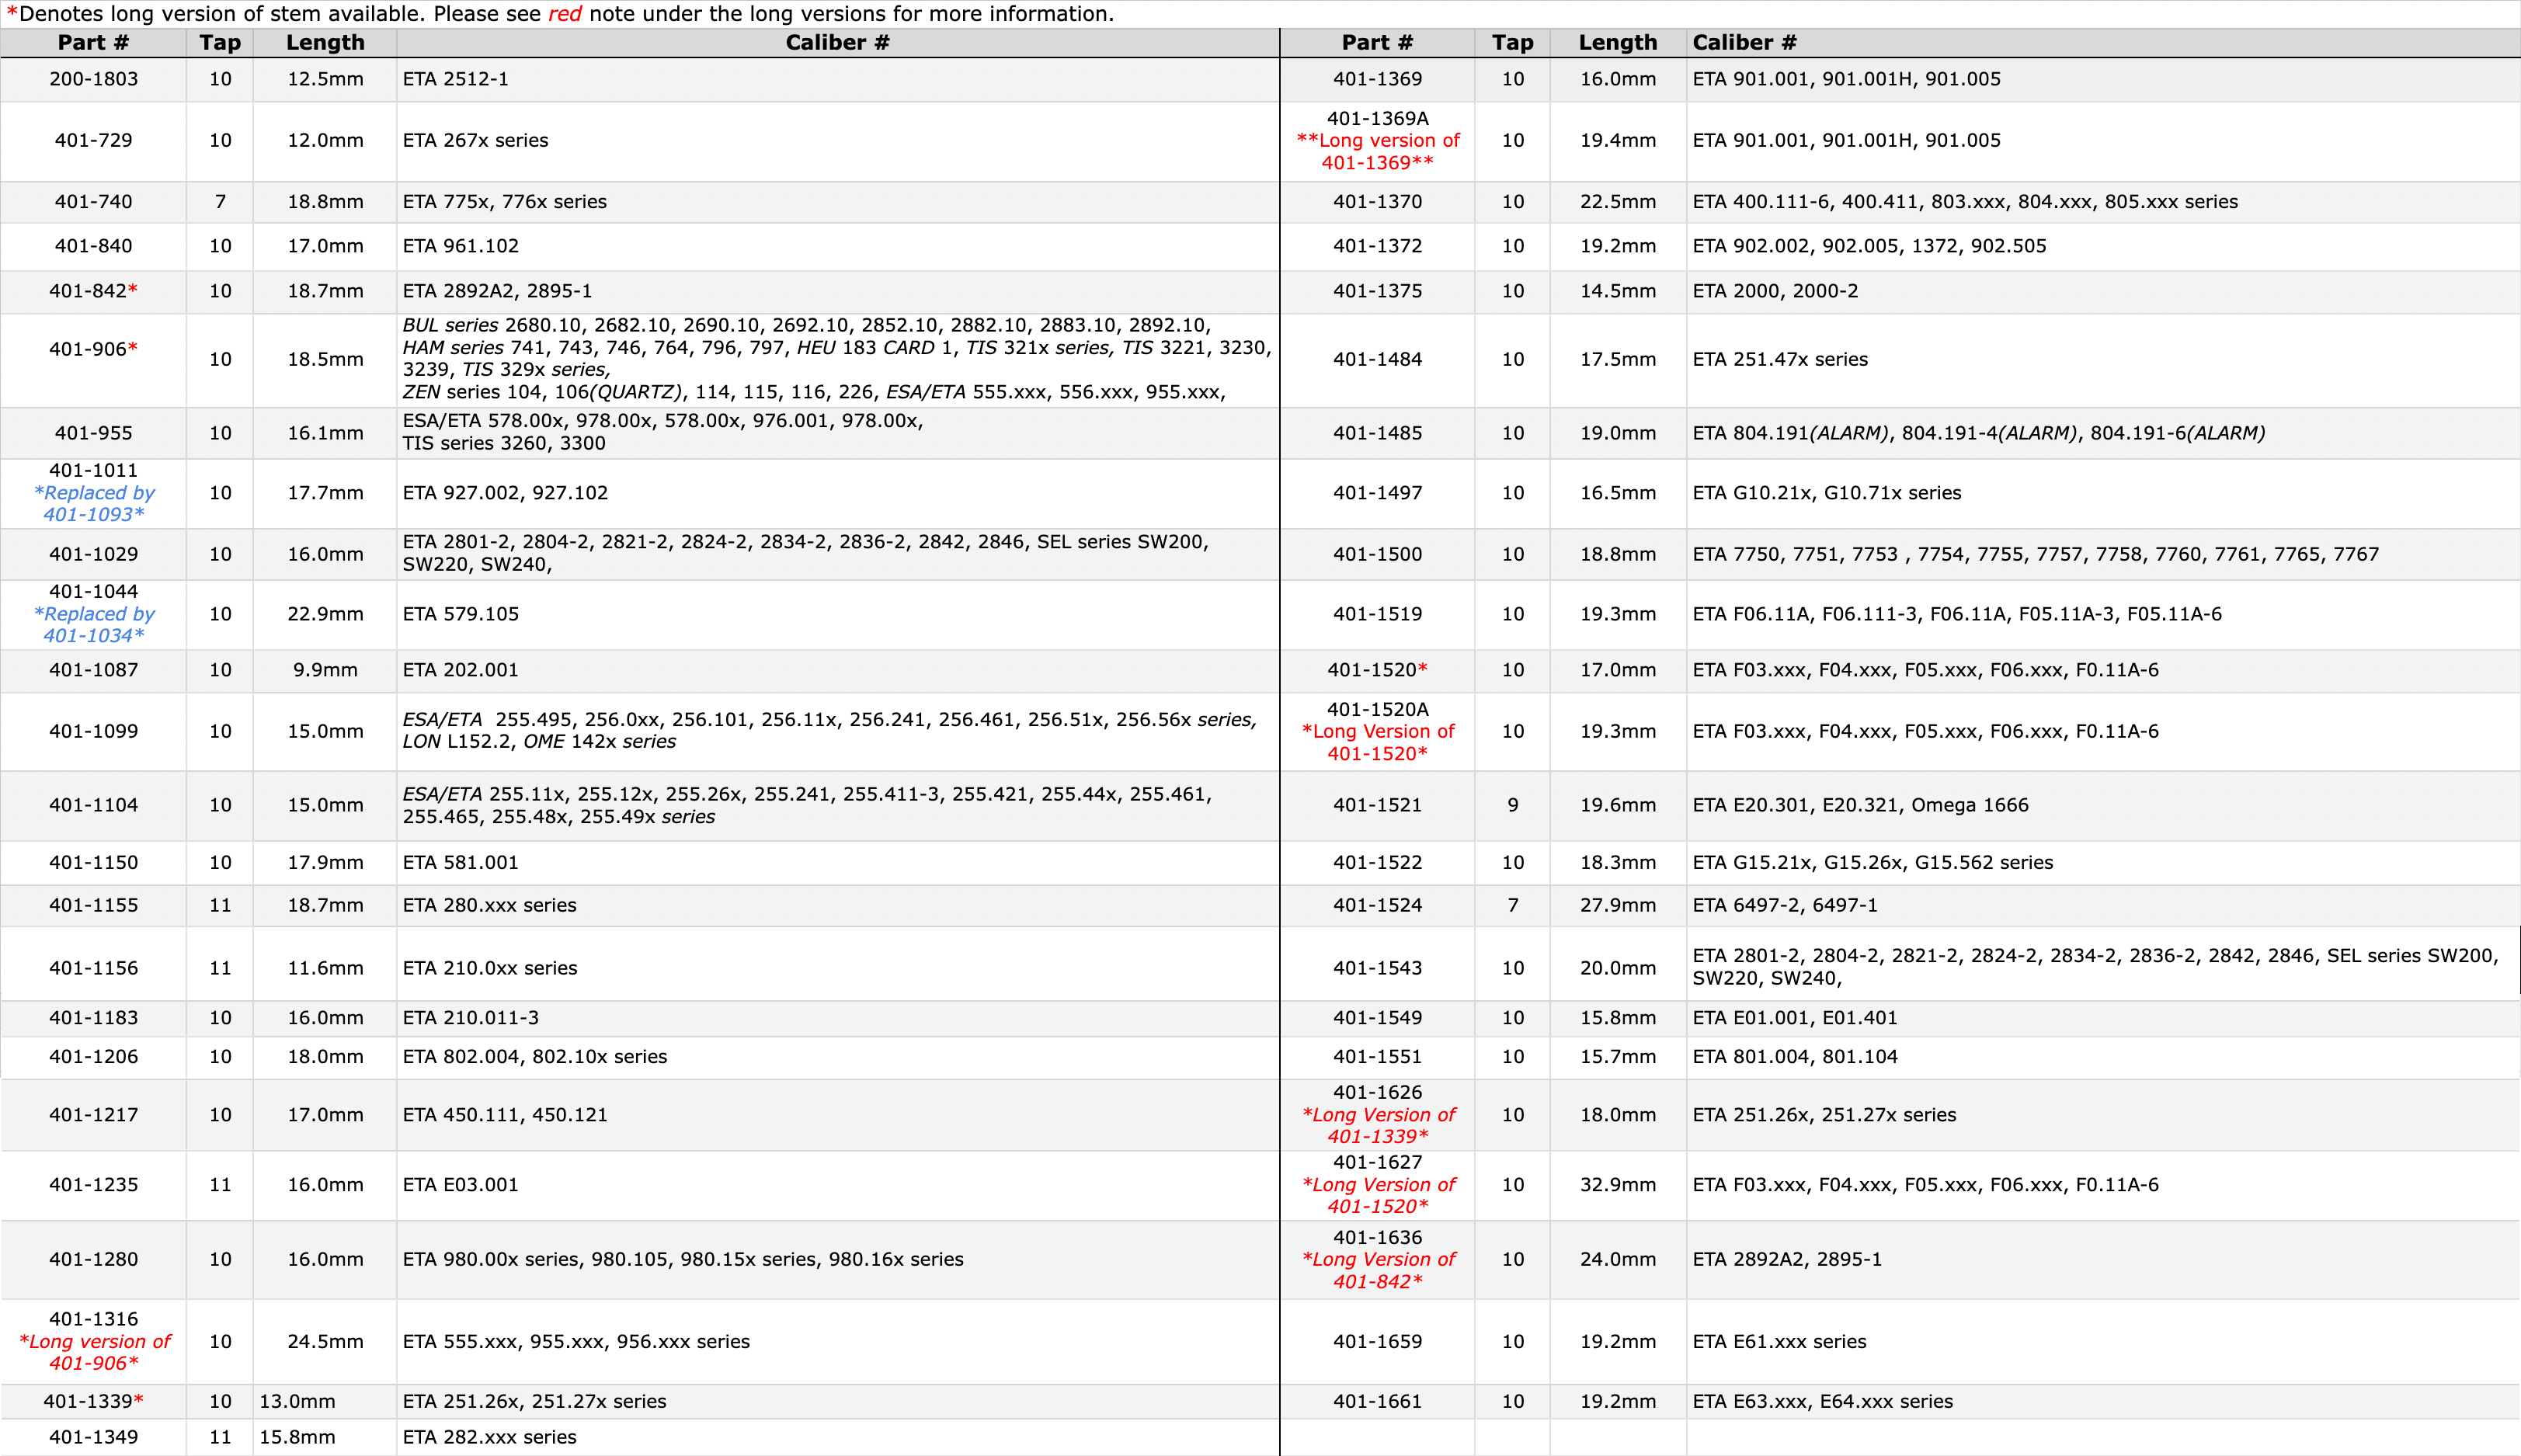Select the 18.5mm length cell
Viewport: 2521px width, 1456px height.
[x=325, y=359]
